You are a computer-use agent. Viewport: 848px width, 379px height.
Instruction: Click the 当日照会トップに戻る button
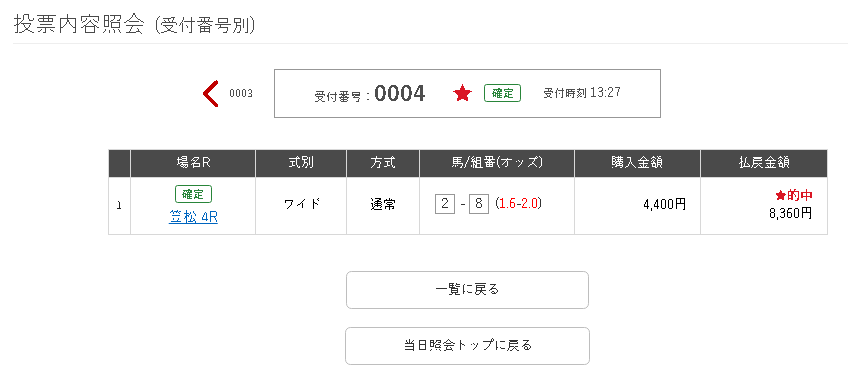(x=467, y=346)
